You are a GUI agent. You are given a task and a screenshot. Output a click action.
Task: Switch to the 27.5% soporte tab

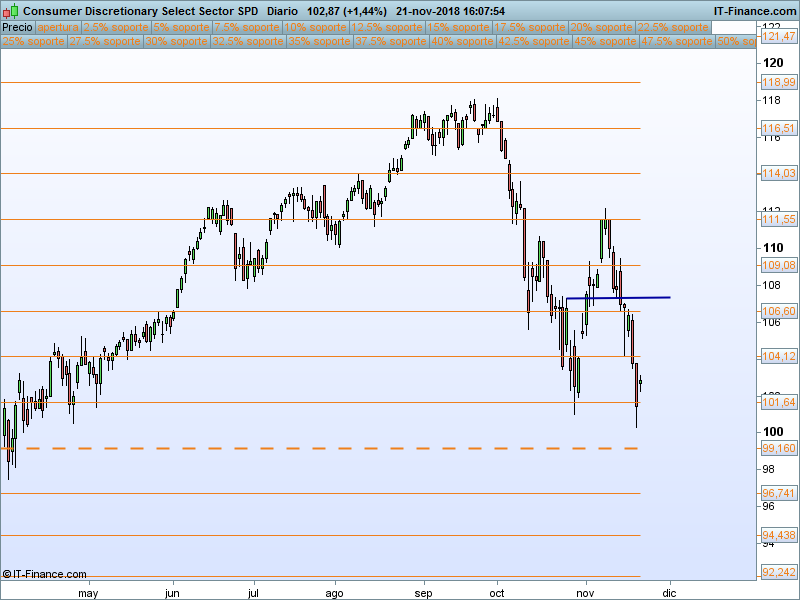(x=105, y=41)
